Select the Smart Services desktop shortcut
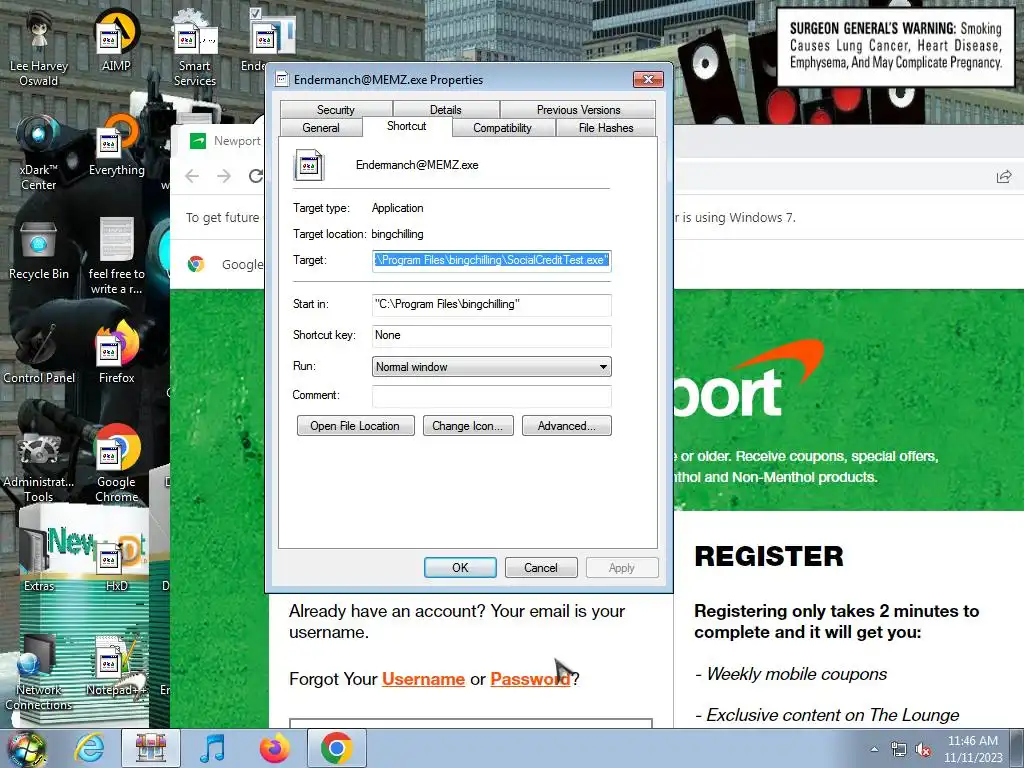Image resolution: width=1024 pixels, height=768 pixels. click(194, 49)
